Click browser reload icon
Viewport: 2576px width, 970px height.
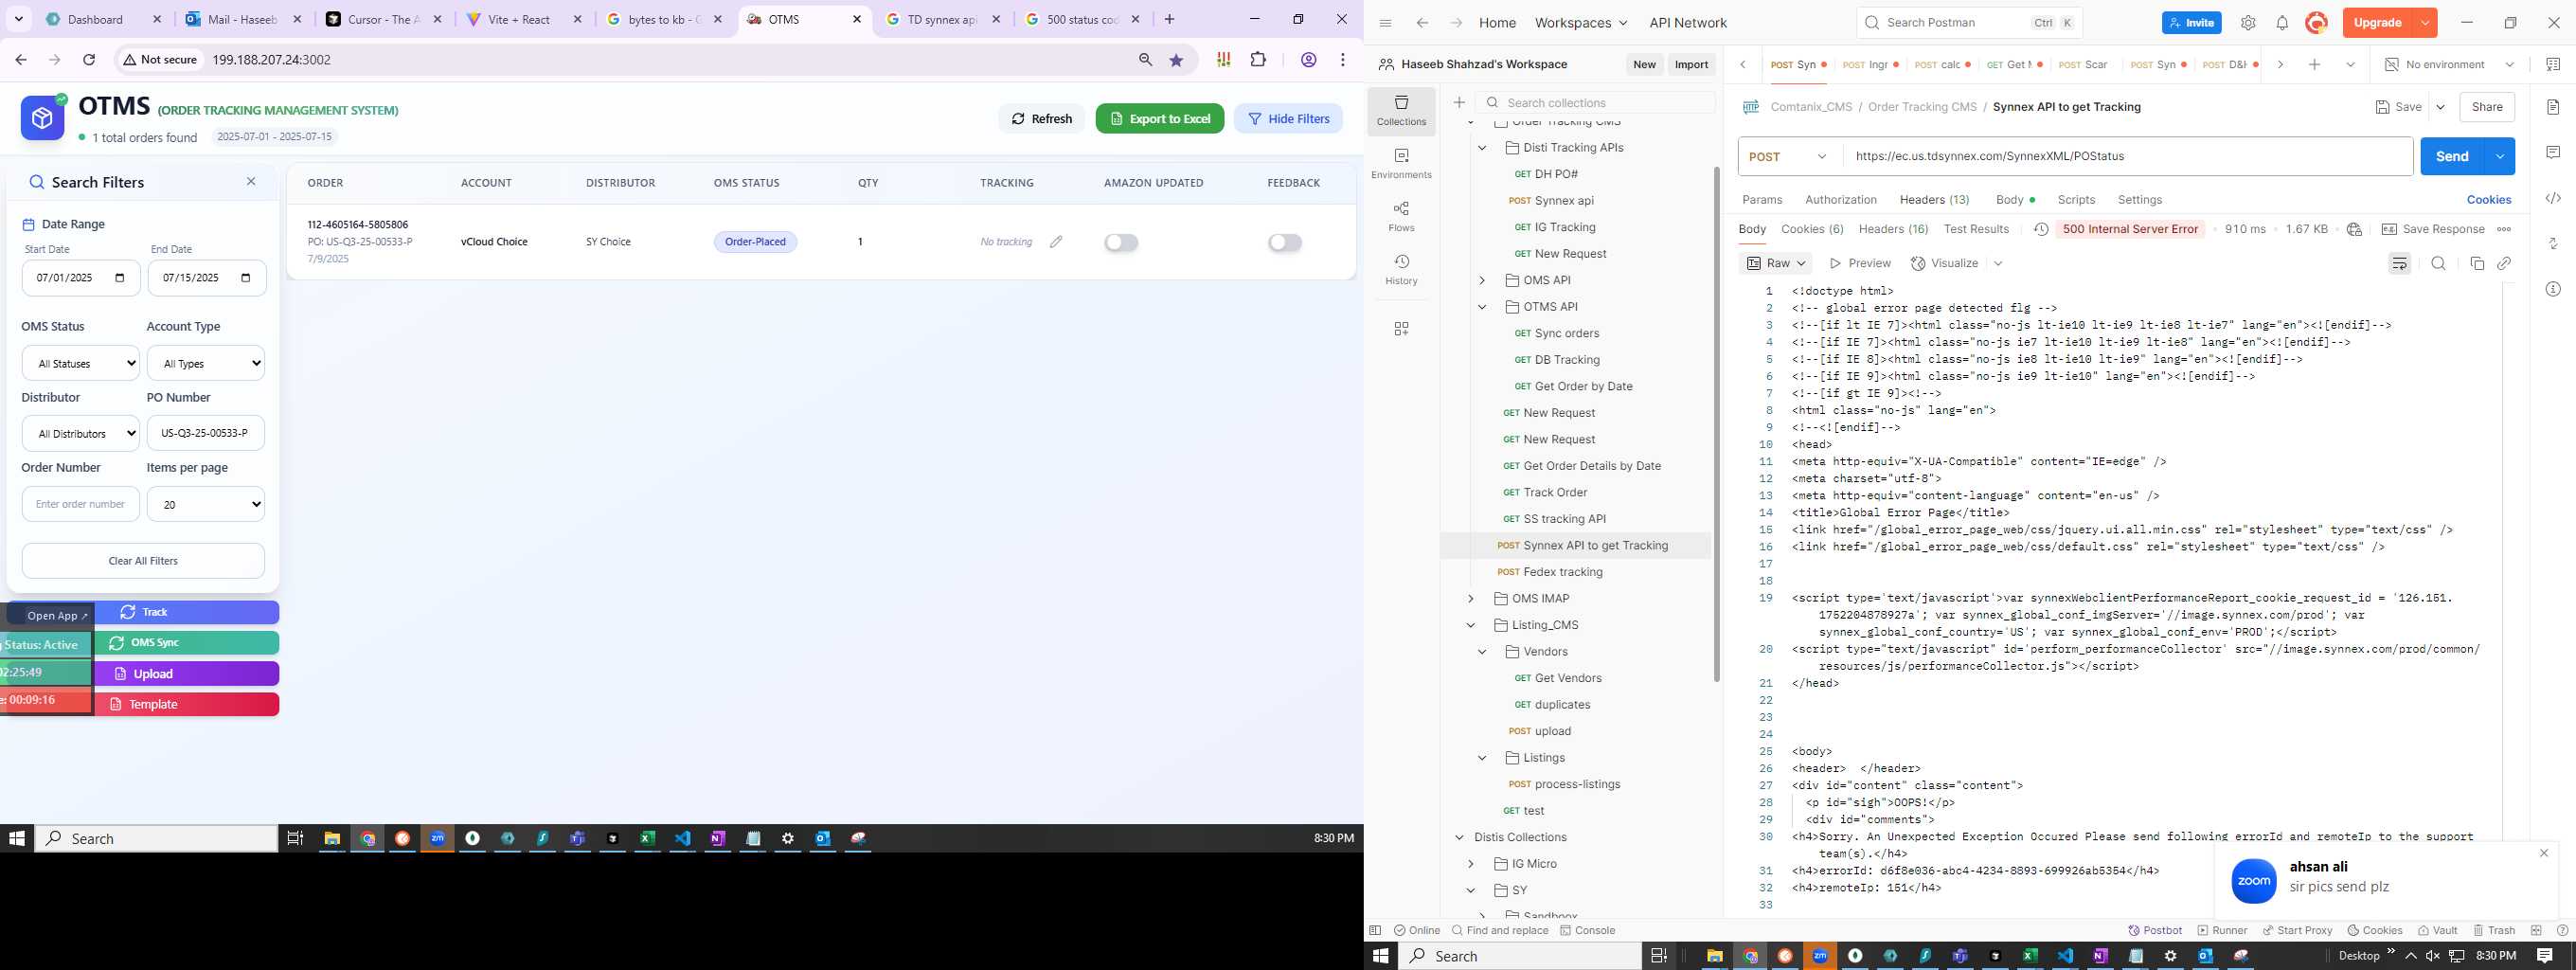[x=89, y=60]
